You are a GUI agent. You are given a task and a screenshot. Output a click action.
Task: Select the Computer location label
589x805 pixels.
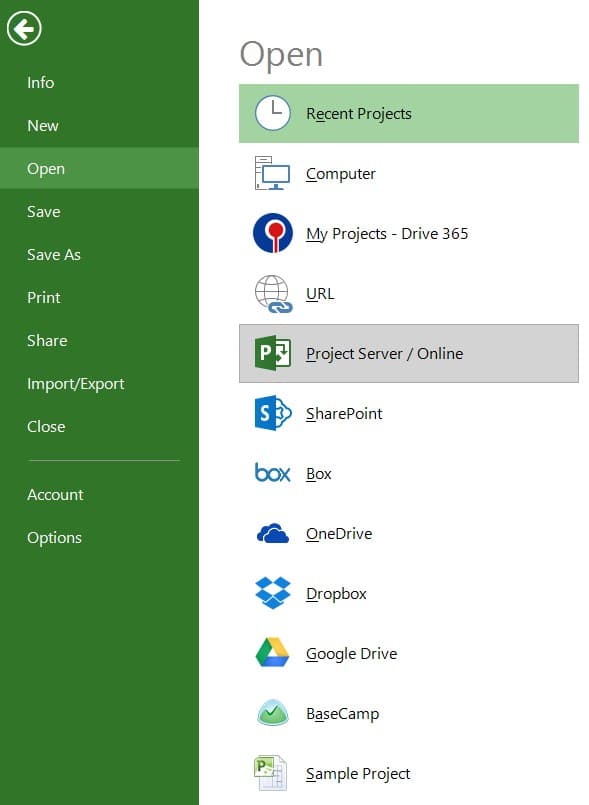coord(341,174)
